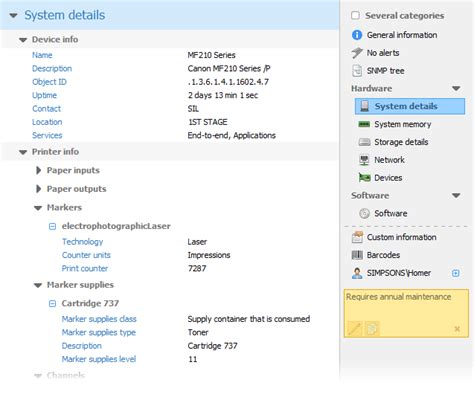Viewport: 474px width, 394px height.
Task: Open the Custom information entry
Action: (x=401, y=237)
